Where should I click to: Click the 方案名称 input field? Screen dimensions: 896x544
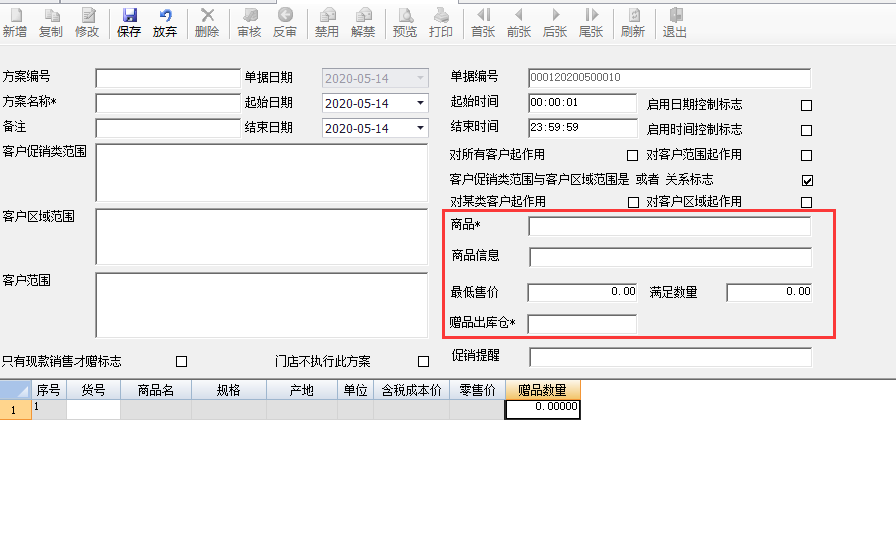[x=168, y=103]
